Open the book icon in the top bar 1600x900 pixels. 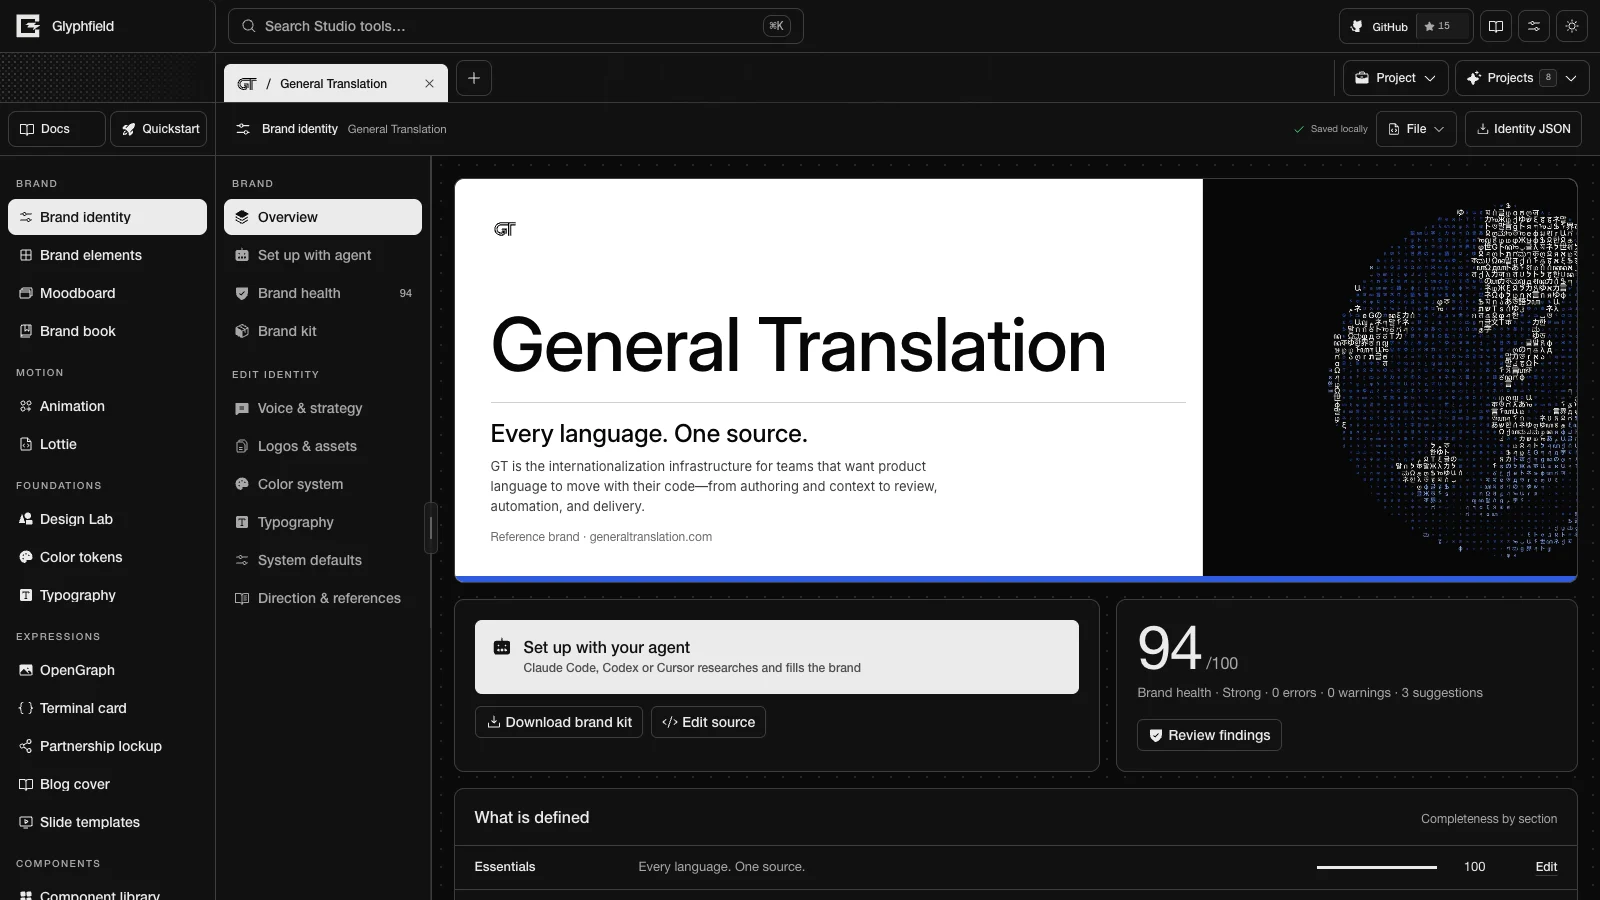click(1496, 26)
